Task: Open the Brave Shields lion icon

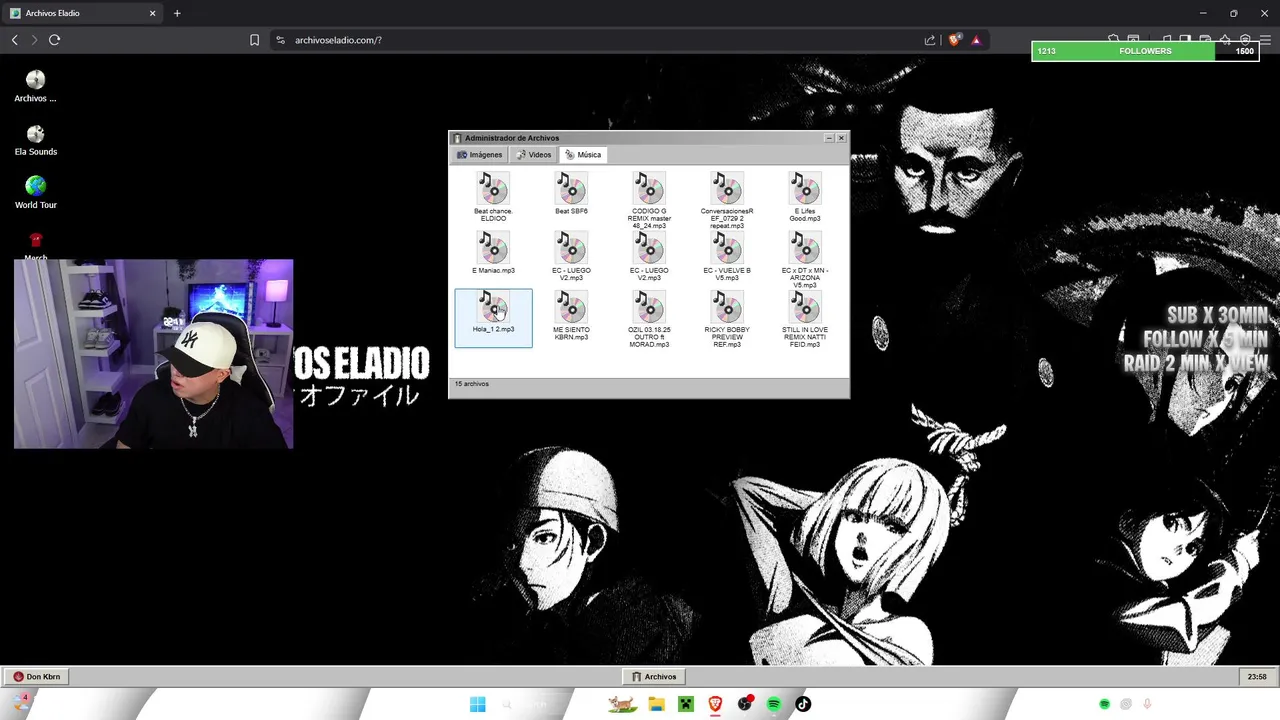Action: (x=955, y=40)
